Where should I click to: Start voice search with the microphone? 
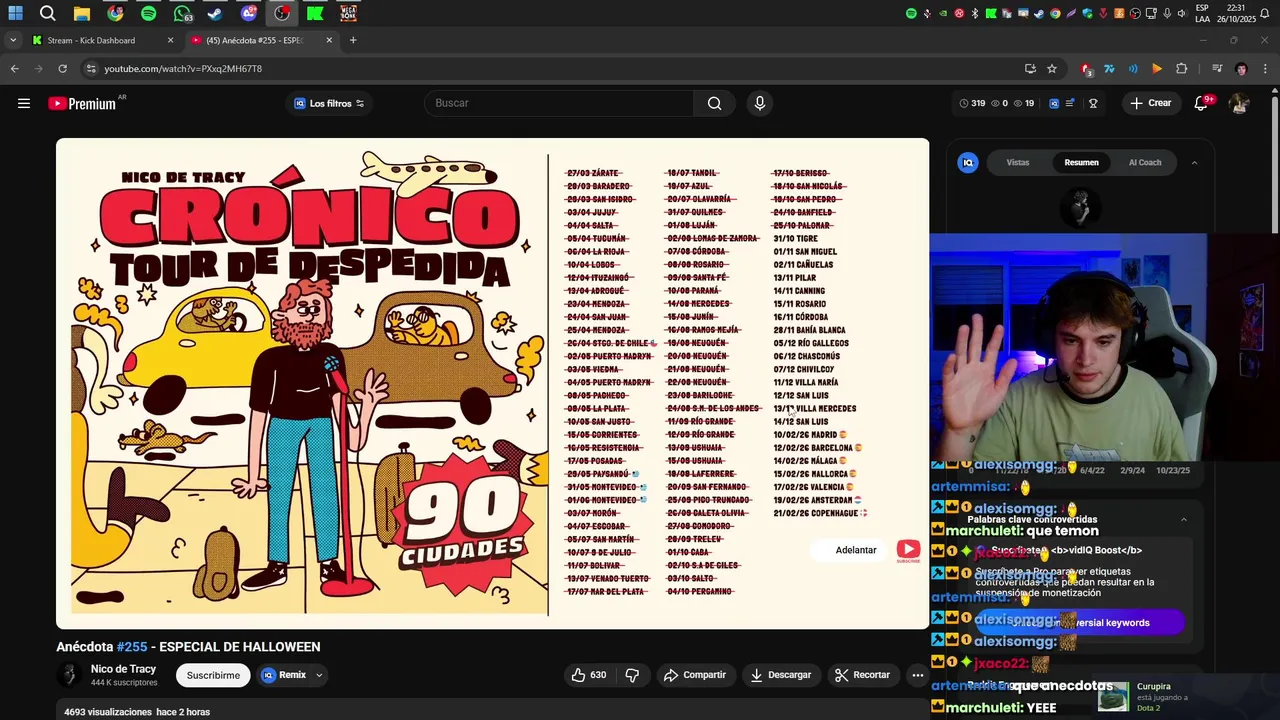pos(760,103)
